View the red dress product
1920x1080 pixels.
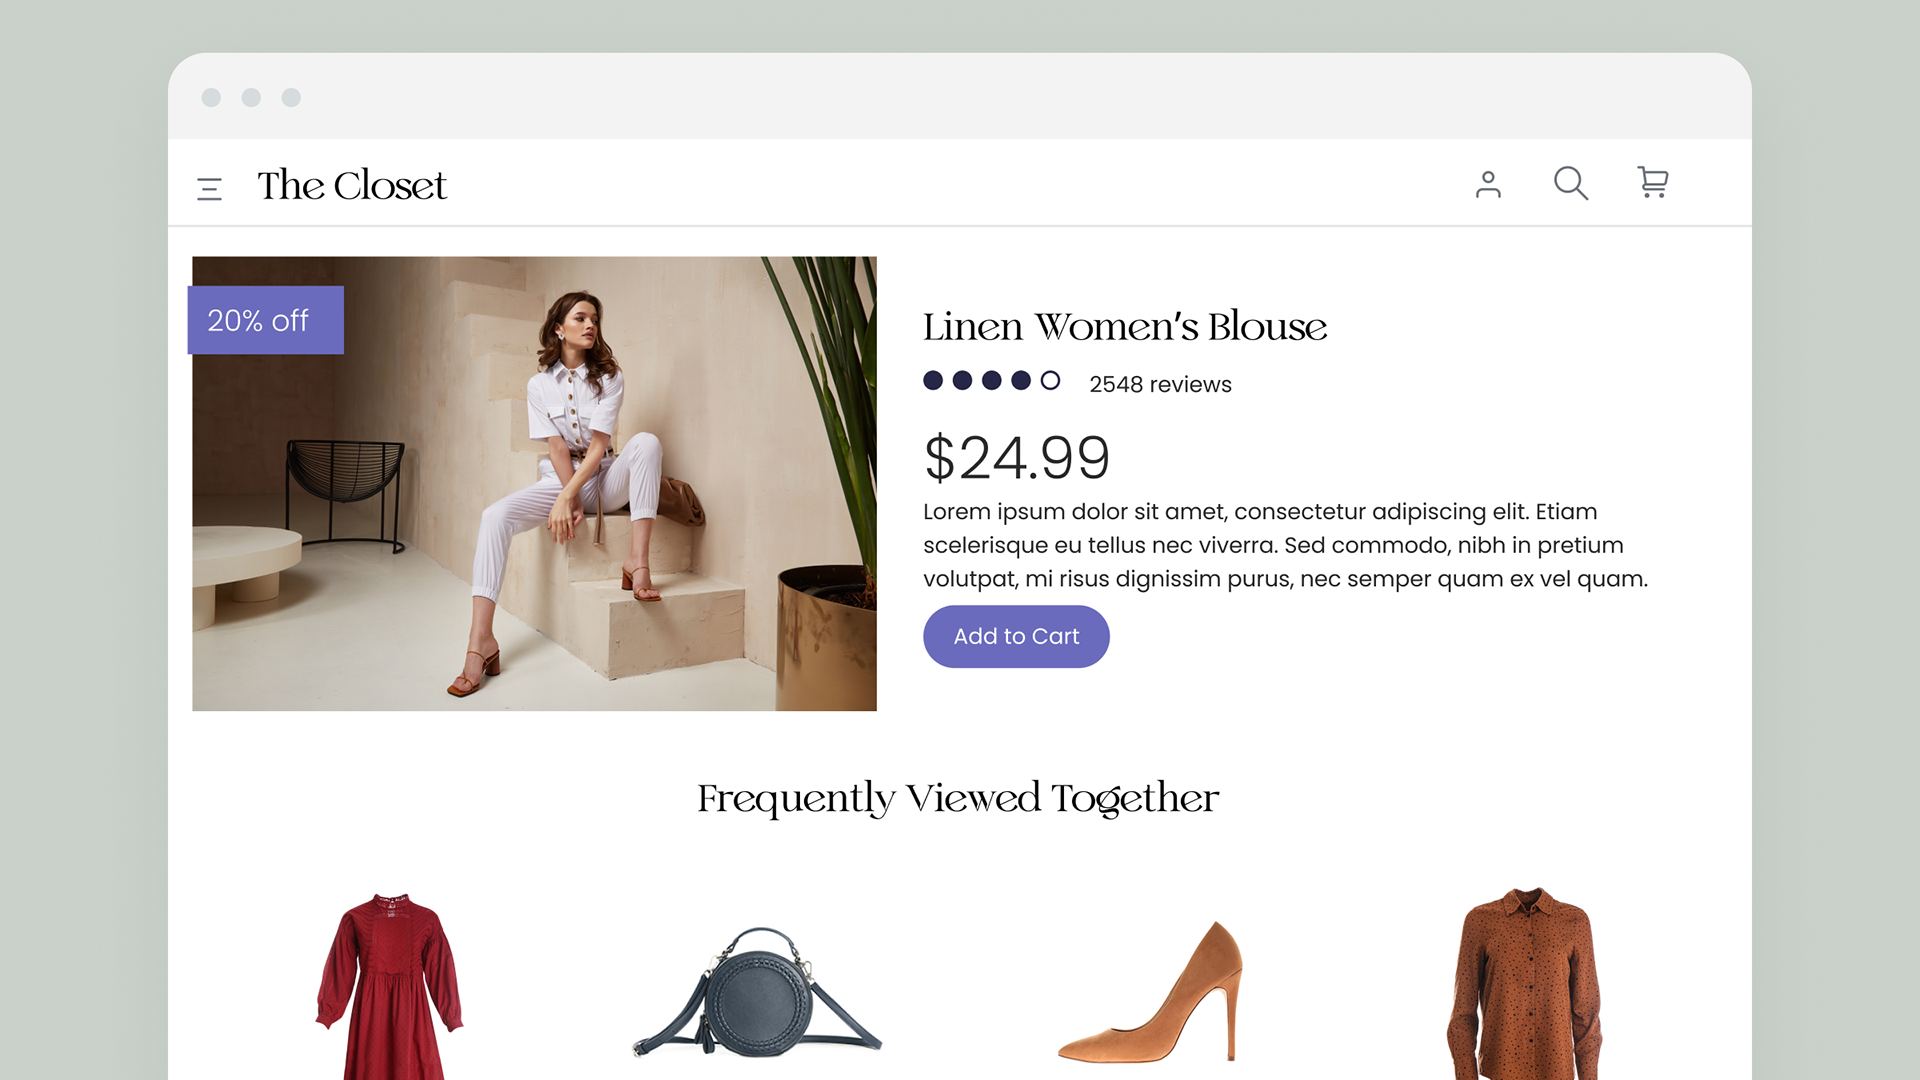coord(390,985)
